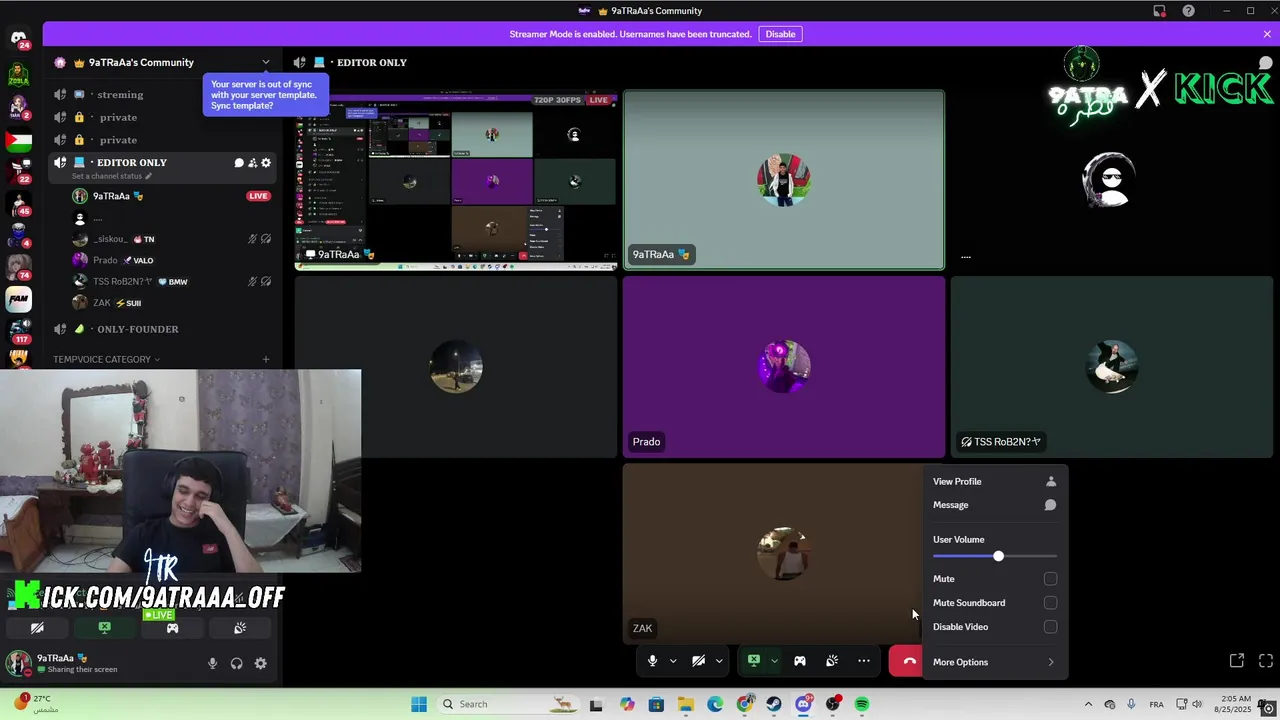This screenshot has height=720, width=1280.
Task: Open OBS Studio from the taskbar
Action: (833, 704)
